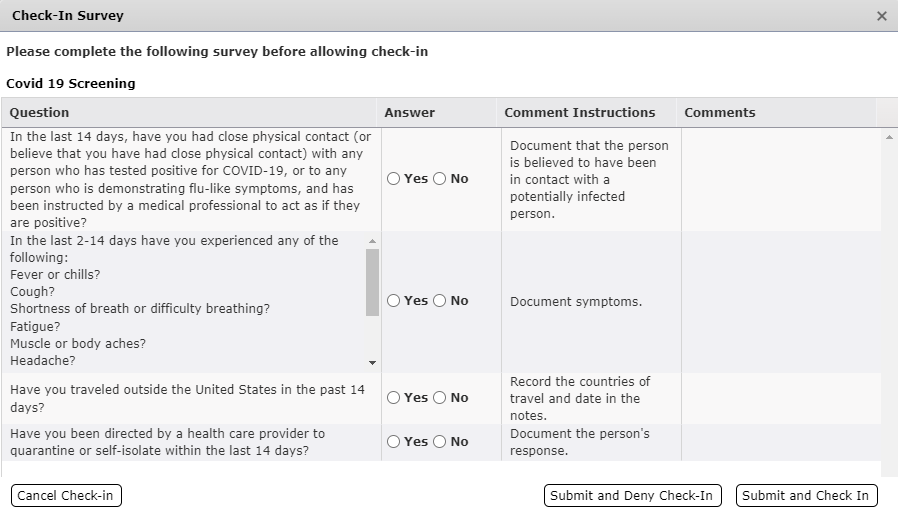Image resolution: width=898 pixels, height=510 pixels.
Task: Close the Check-In Survey dialog
Action: point(881,16)
